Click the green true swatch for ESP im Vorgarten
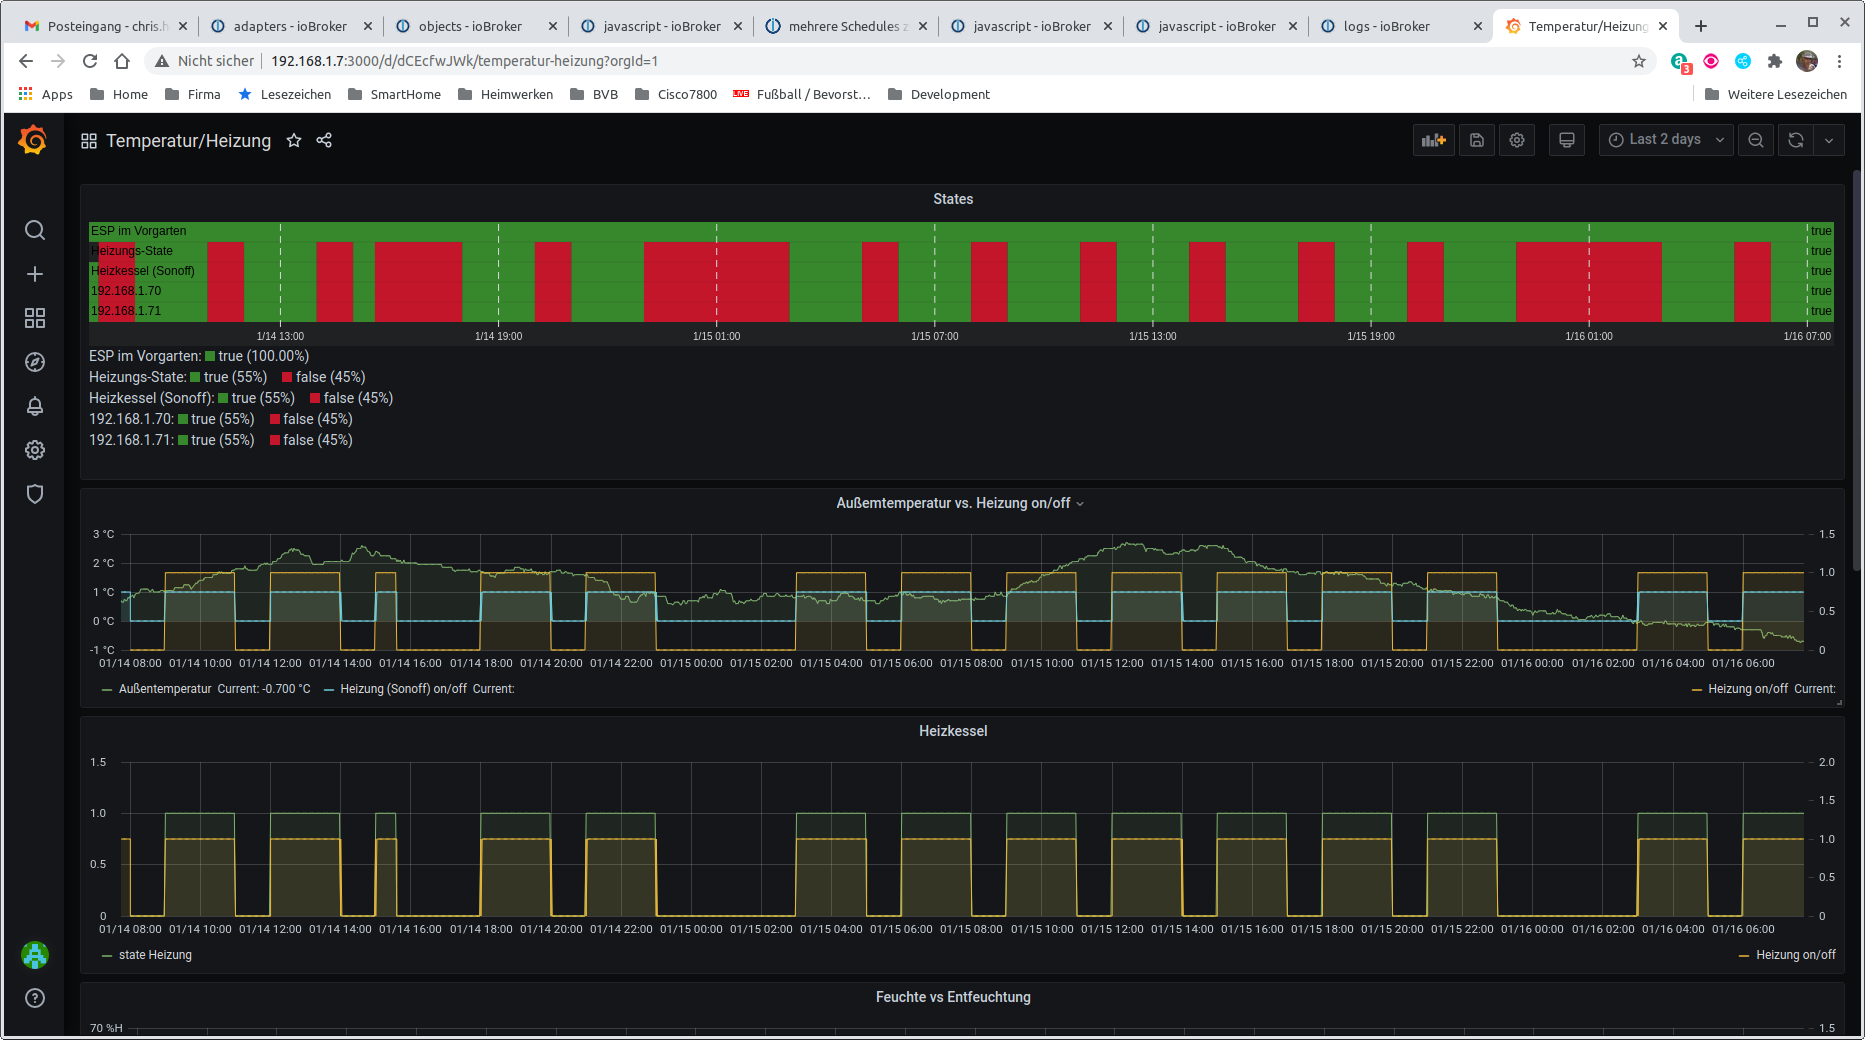 pos(210,356)
